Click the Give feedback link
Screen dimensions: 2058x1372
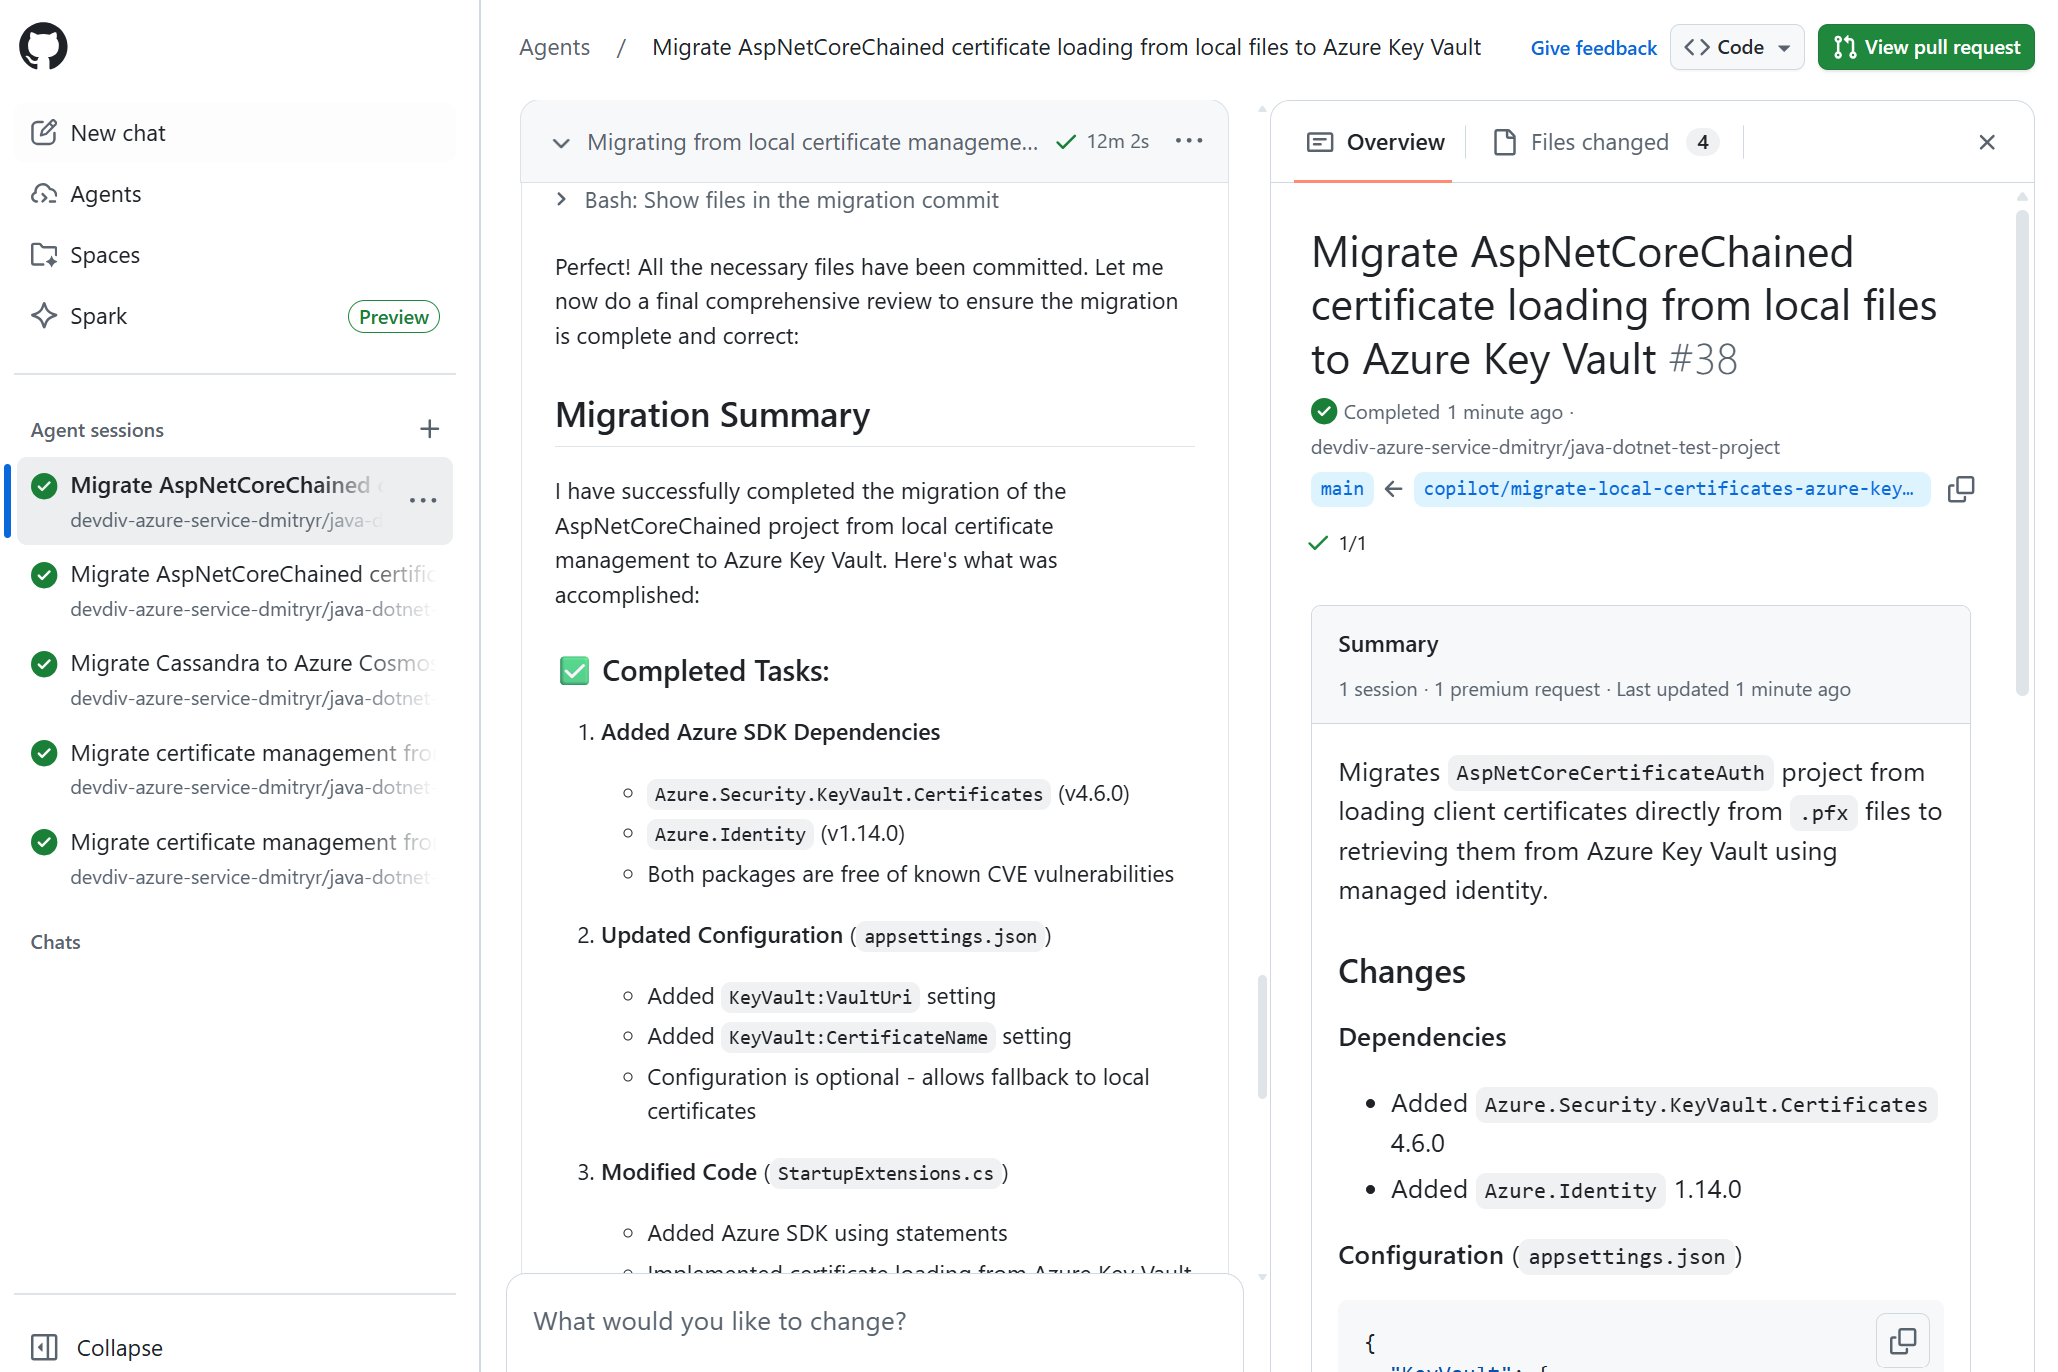pos(1593,48)
